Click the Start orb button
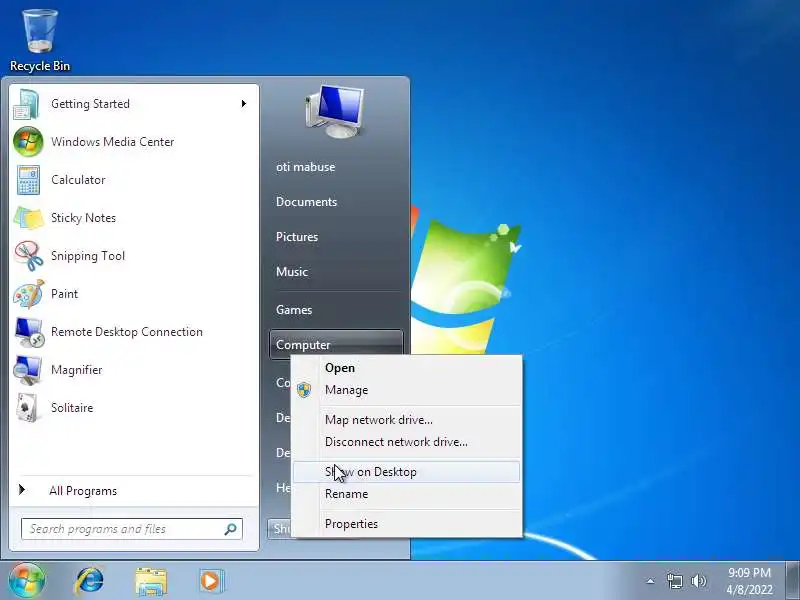800x600 pixels. point(27,580)
